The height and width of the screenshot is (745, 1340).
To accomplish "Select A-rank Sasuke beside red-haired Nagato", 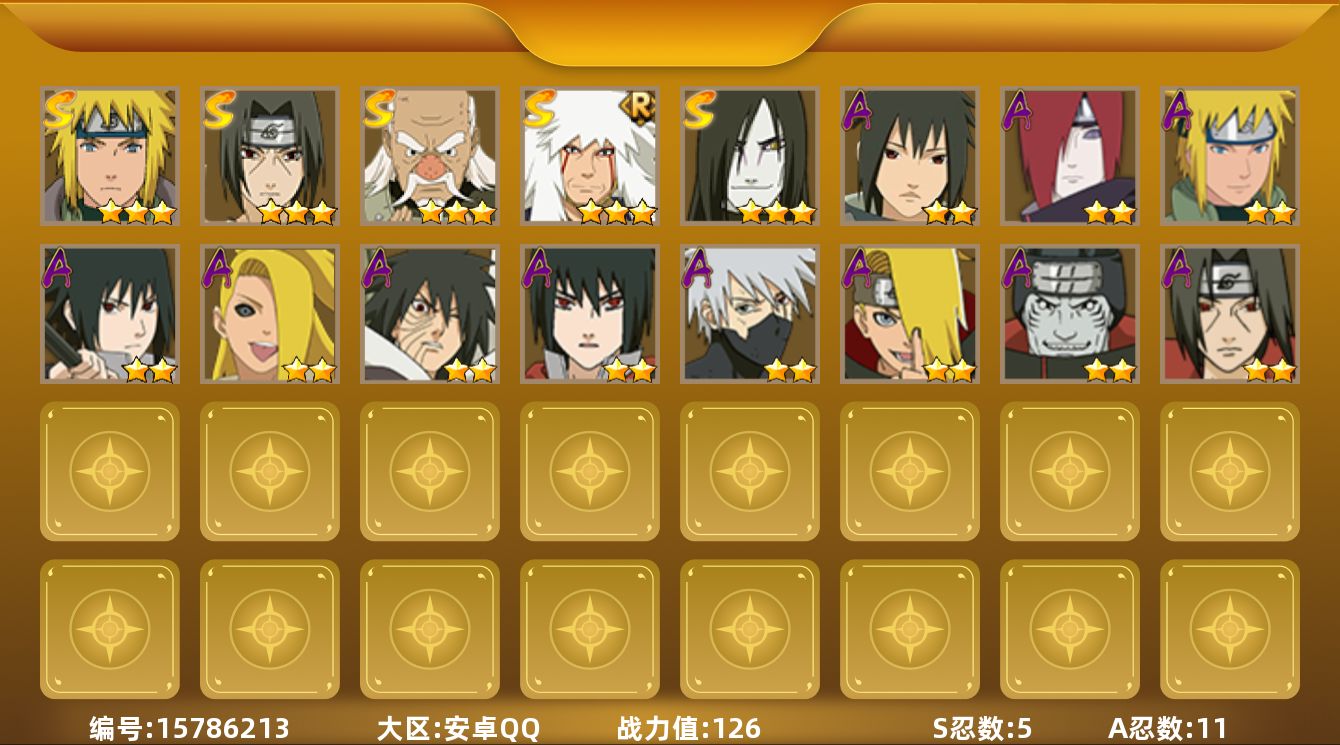I will click(910, 156).
